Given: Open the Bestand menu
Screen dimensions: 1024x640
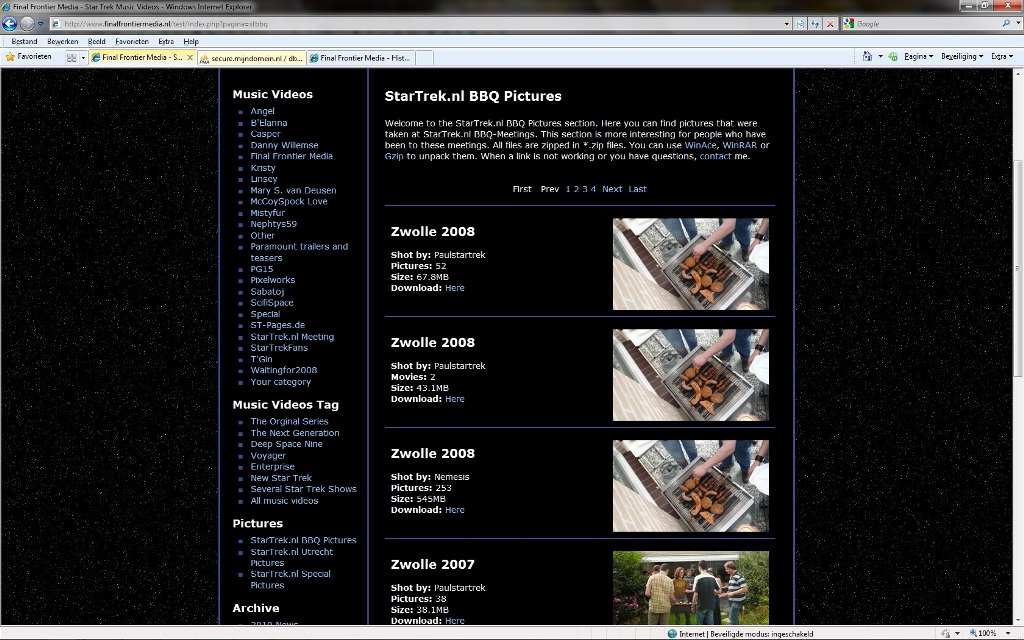Looking at the screenshot, I should coord(24,41).
